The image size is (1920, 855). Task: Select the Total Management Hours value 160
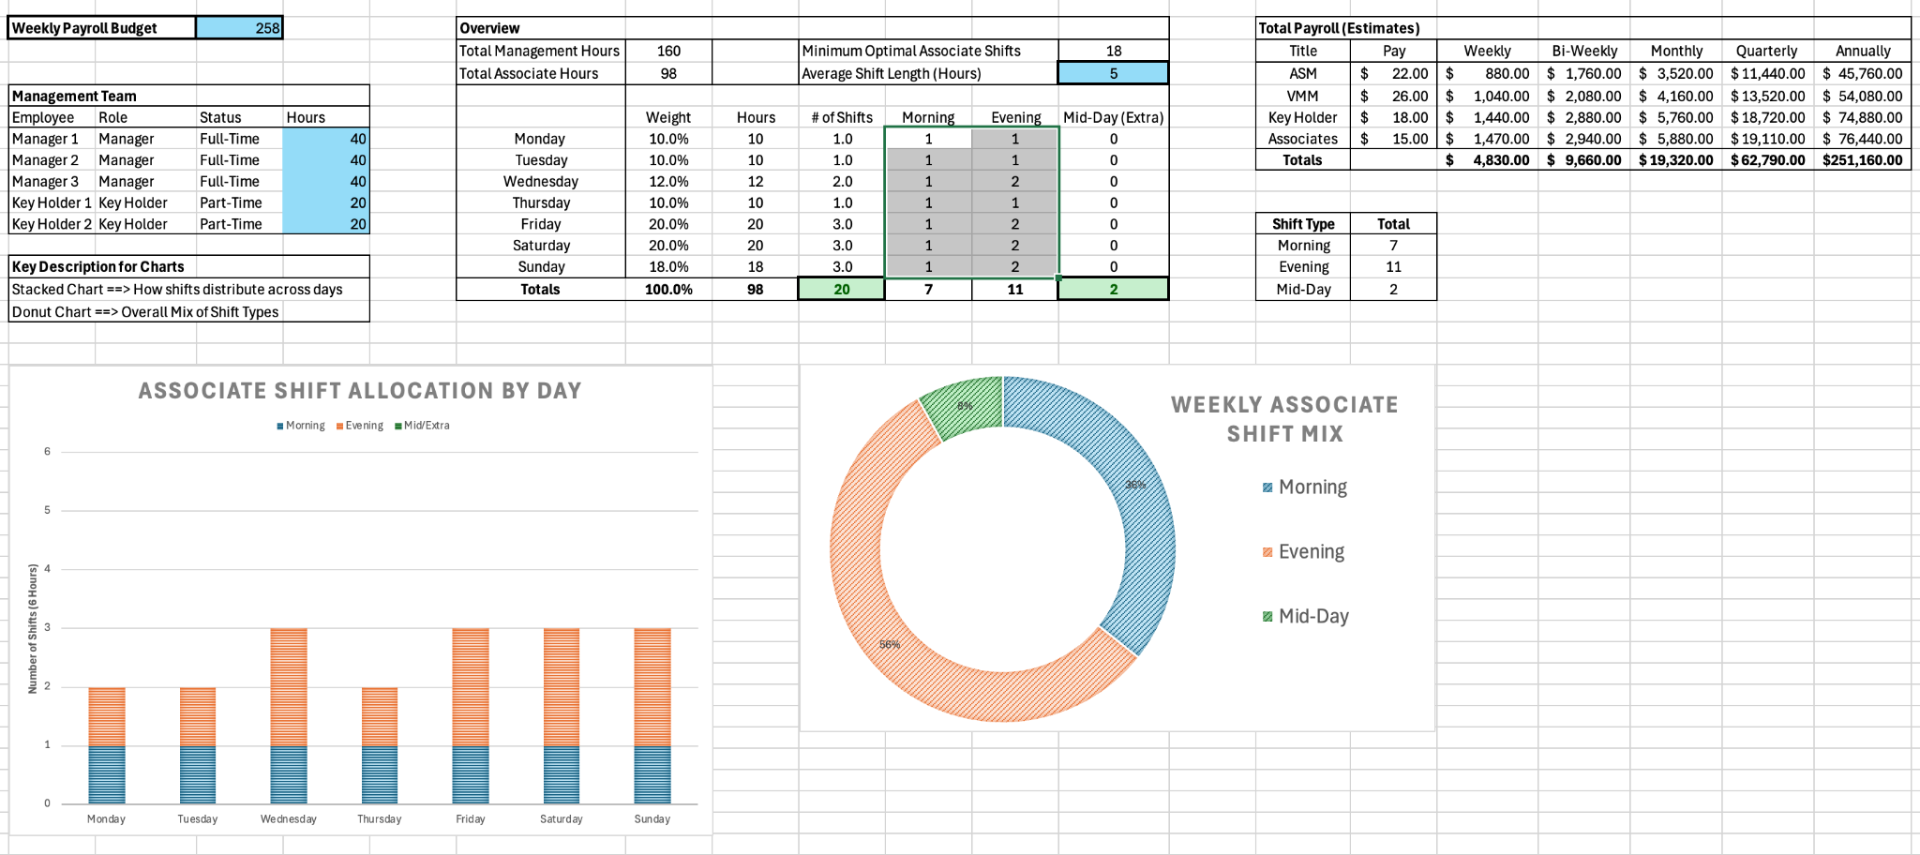tap(668, 51)
